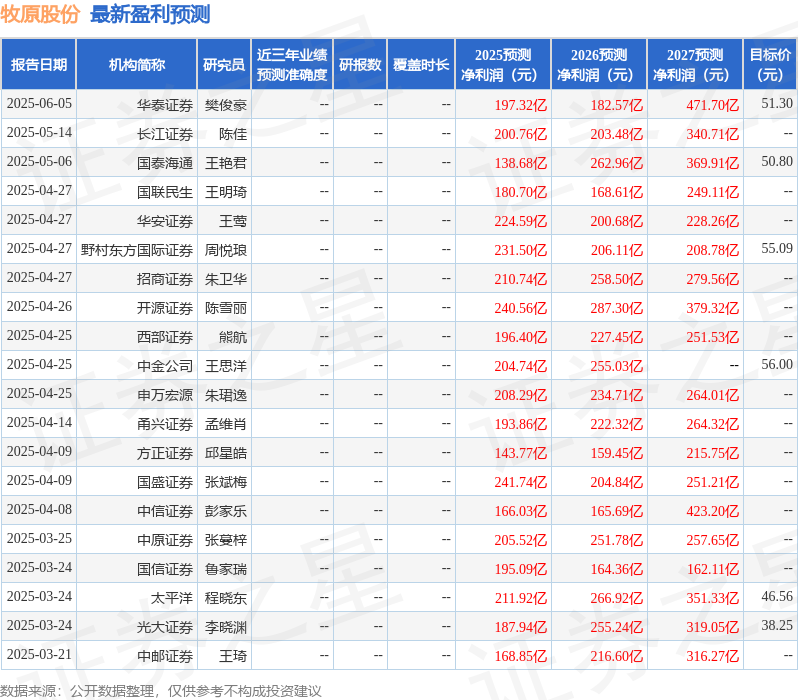Viewport: 798px width, 700px height.
Task: Click the 机构简称 column header
Action: 136,64
